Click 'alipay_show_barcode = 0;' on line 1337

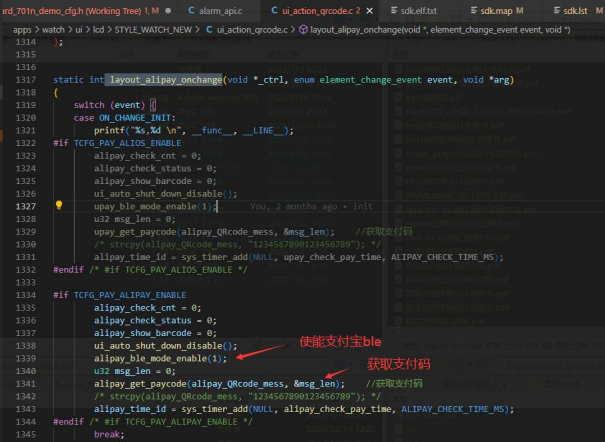coord(155,333)
